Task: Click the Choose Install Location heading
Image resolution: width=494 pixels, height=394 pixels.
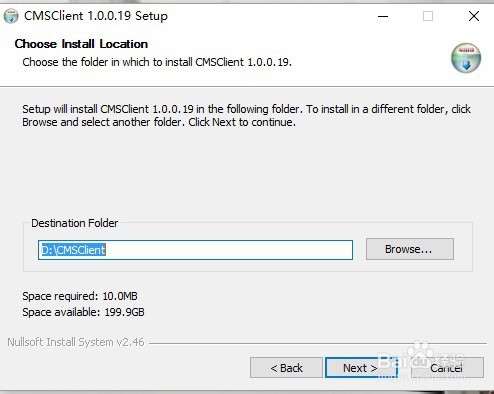Action: tap(81, 44)
